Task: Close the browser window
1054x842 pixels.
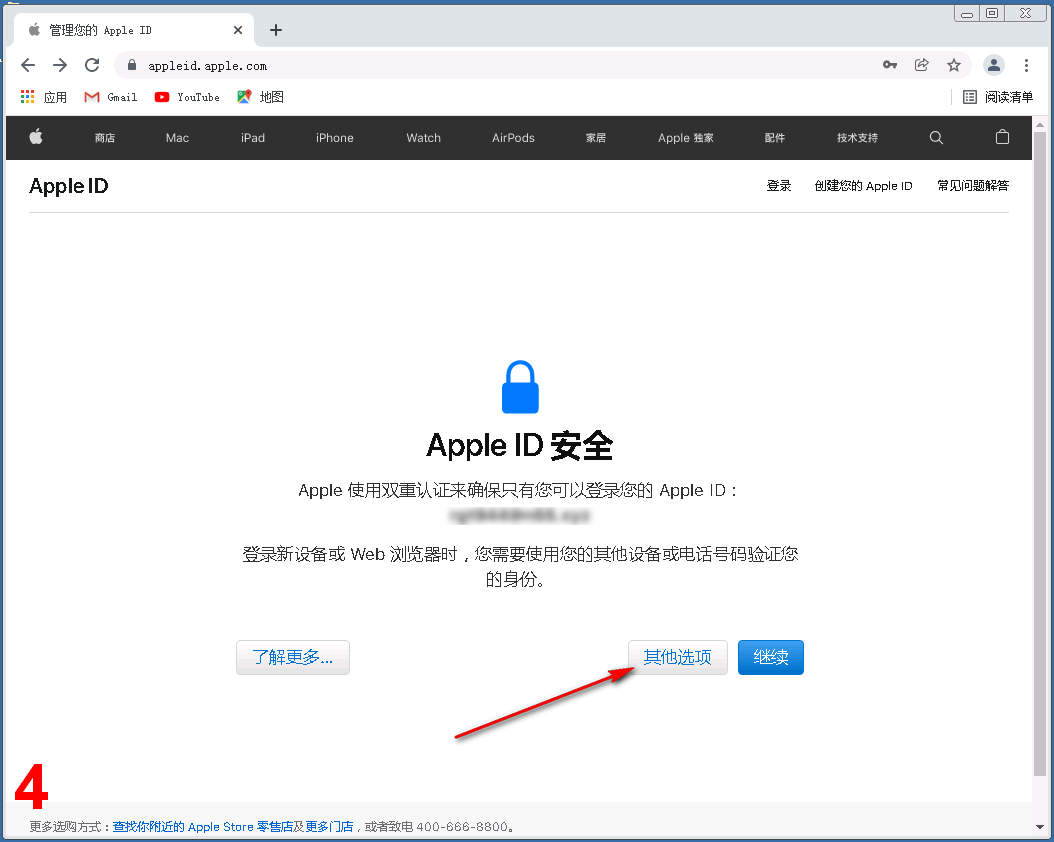Action: click(1025, 13)
